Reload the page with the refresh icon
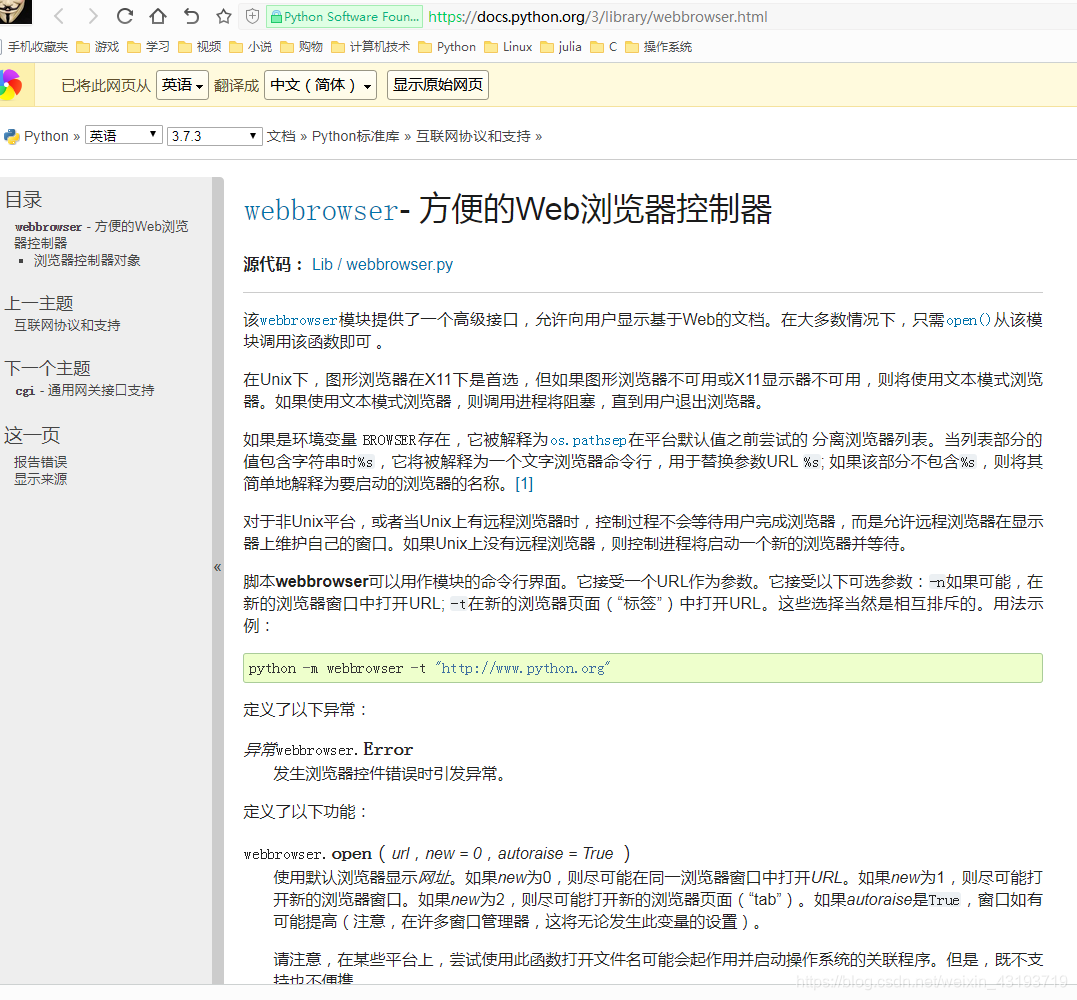The width and height of the screenshot is (1077, 1000). [x=125, y=16]
